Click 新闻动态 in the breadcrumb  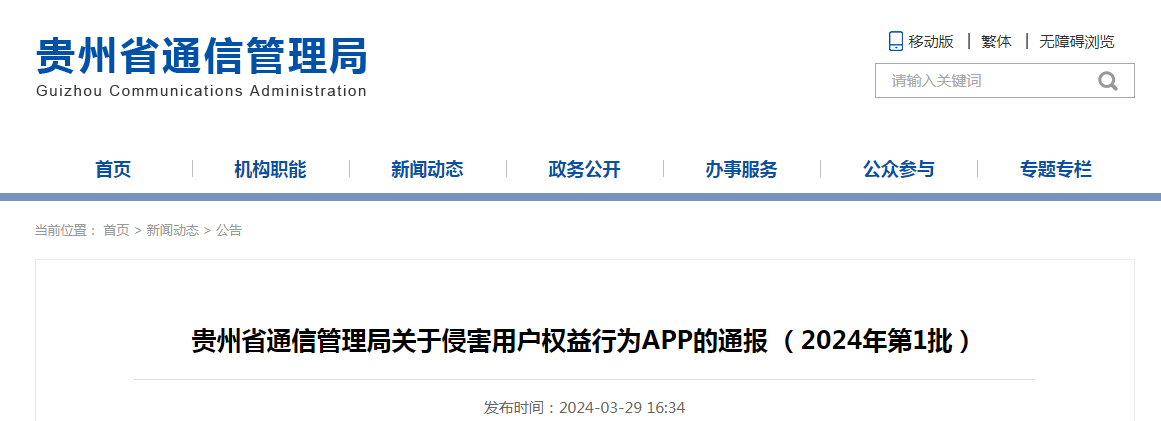point(173,230)
